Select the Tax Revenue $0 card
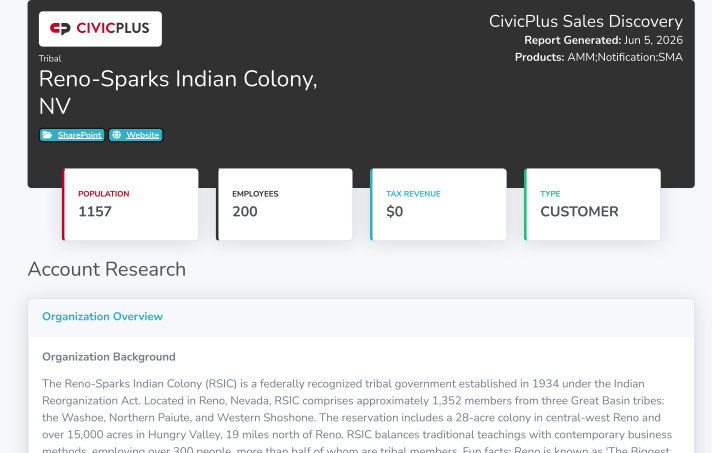Image resolution: width=712 pixels, height=453 pixels. click(438, 204)
